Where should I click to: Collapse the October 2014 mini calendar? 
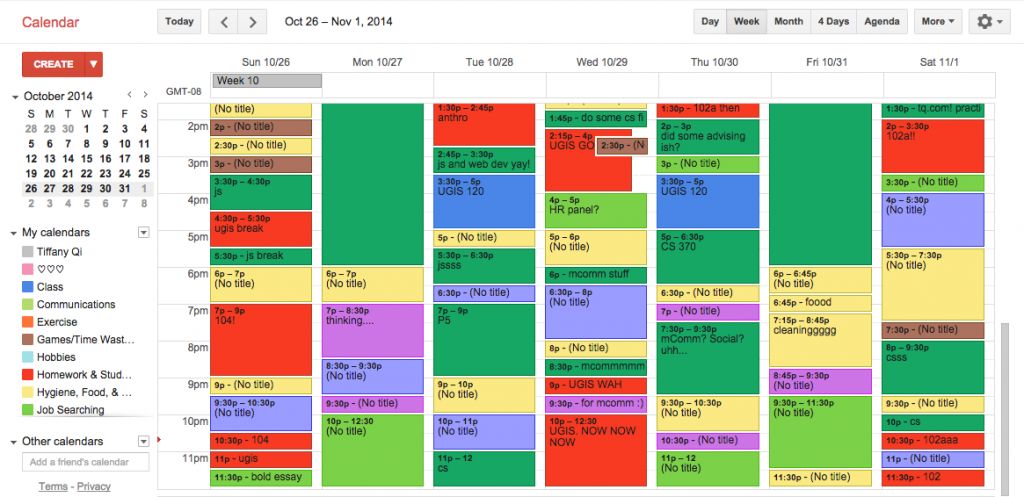[x=14, y=97]
